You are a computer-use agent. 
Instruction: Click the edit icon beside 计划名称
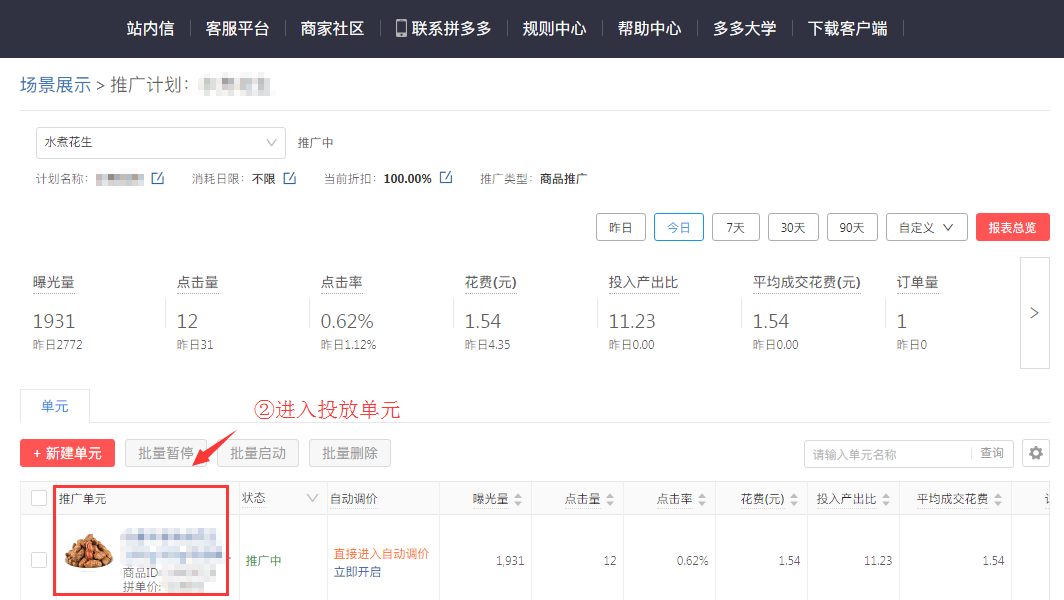158,179
